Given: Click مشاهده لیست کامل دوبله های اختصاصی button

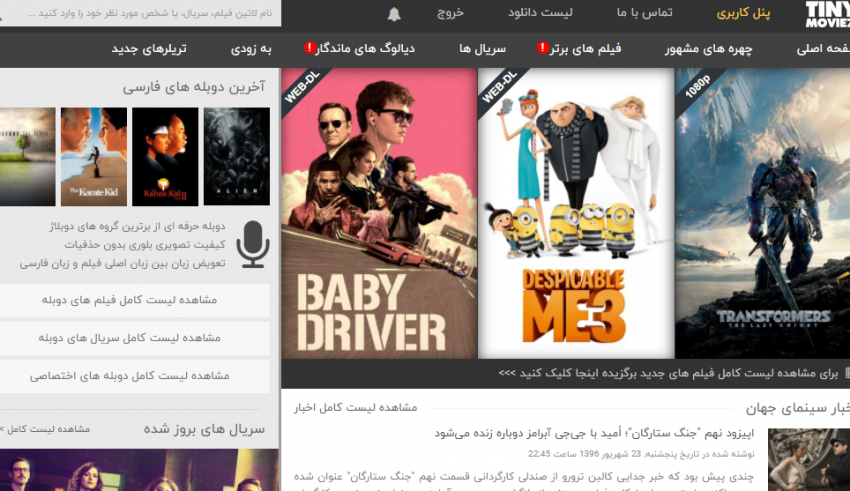Looking at the screenshot, I should (134, 376).
